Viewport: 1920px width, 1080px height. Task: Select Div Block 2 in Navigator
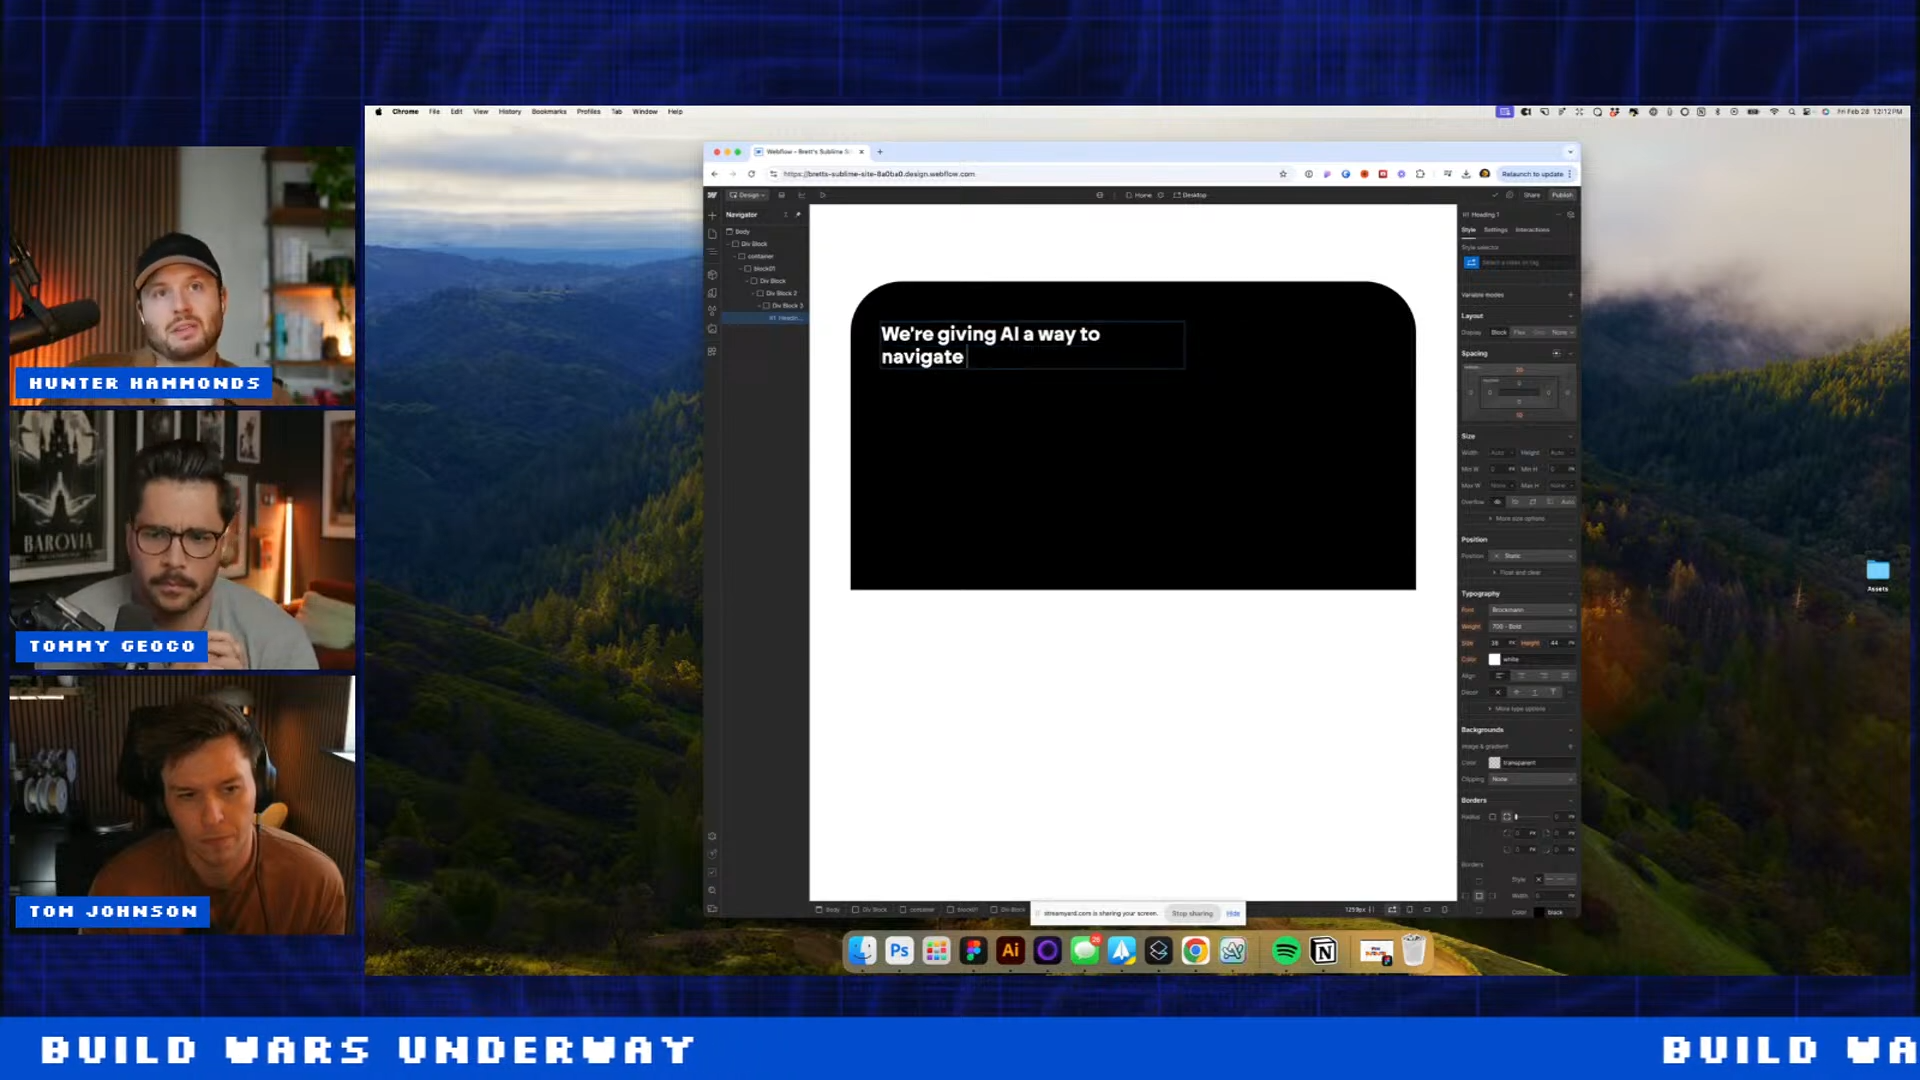780,293
